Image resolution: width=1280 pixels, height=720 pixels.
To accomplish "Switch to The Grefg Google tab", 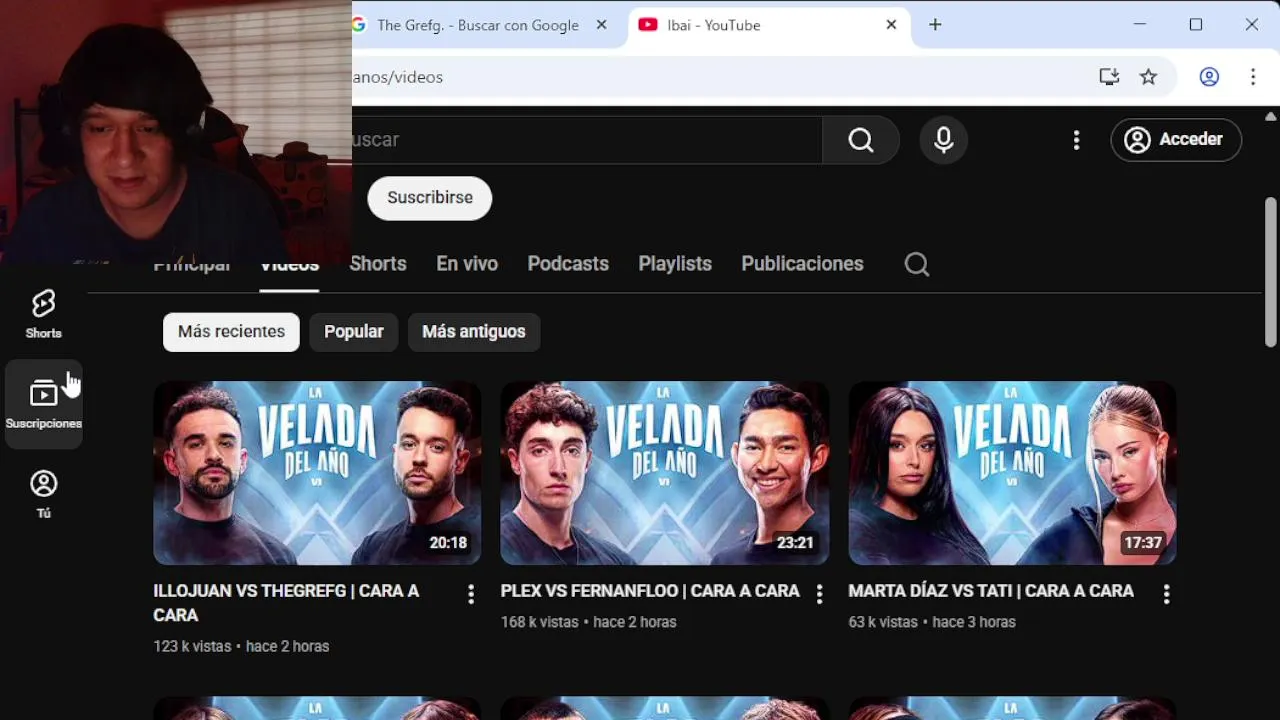I will pos(478,25).
